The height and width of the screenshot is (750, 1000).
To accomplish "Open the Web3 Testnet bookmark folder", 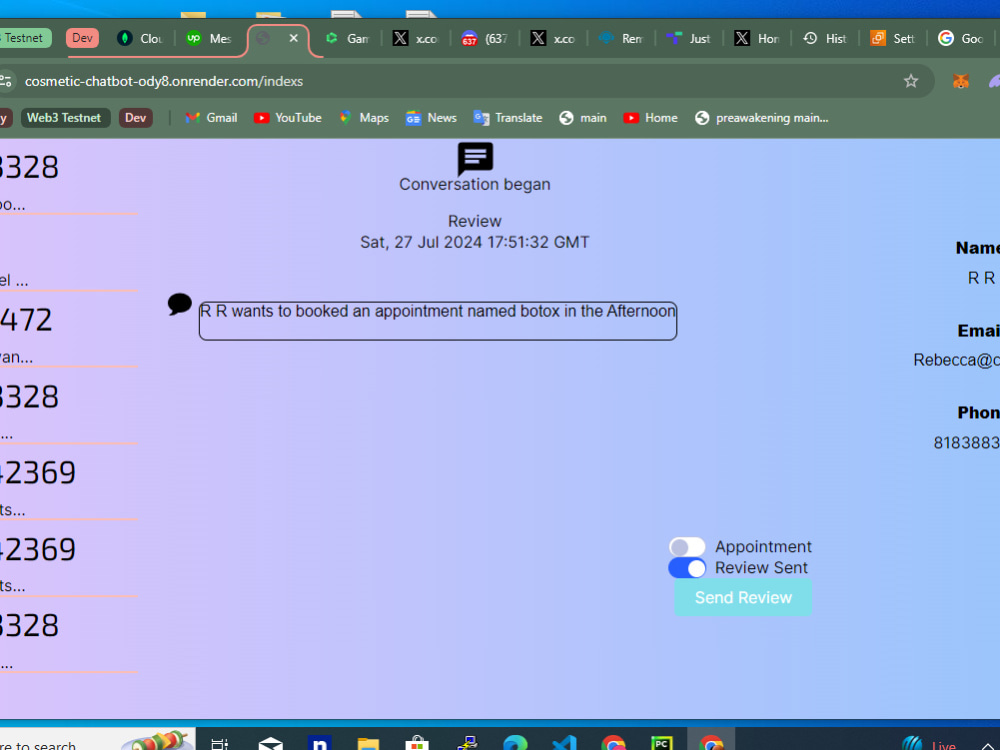I will [65, 117].
